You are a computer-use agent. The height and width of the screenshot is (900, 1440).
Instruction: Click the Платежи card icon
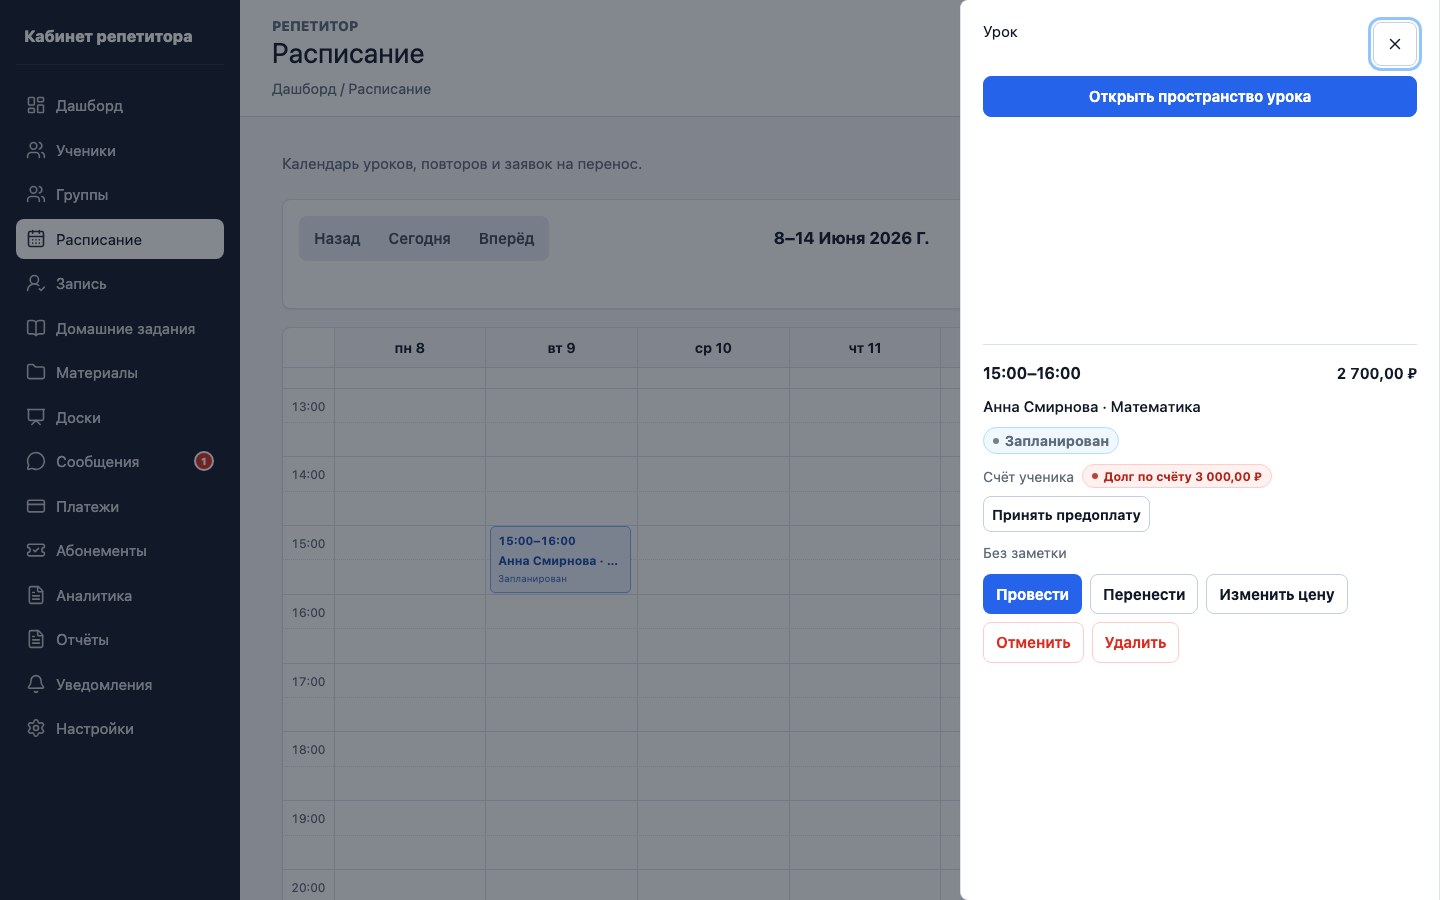(x=36, y=506)
